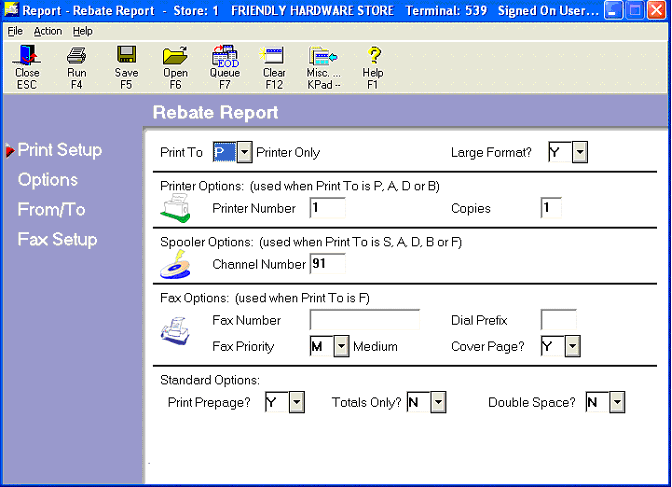Toggle the Totals Only dropdown
672x487 pixels.
pyautogui.click(x=438, y=402)
